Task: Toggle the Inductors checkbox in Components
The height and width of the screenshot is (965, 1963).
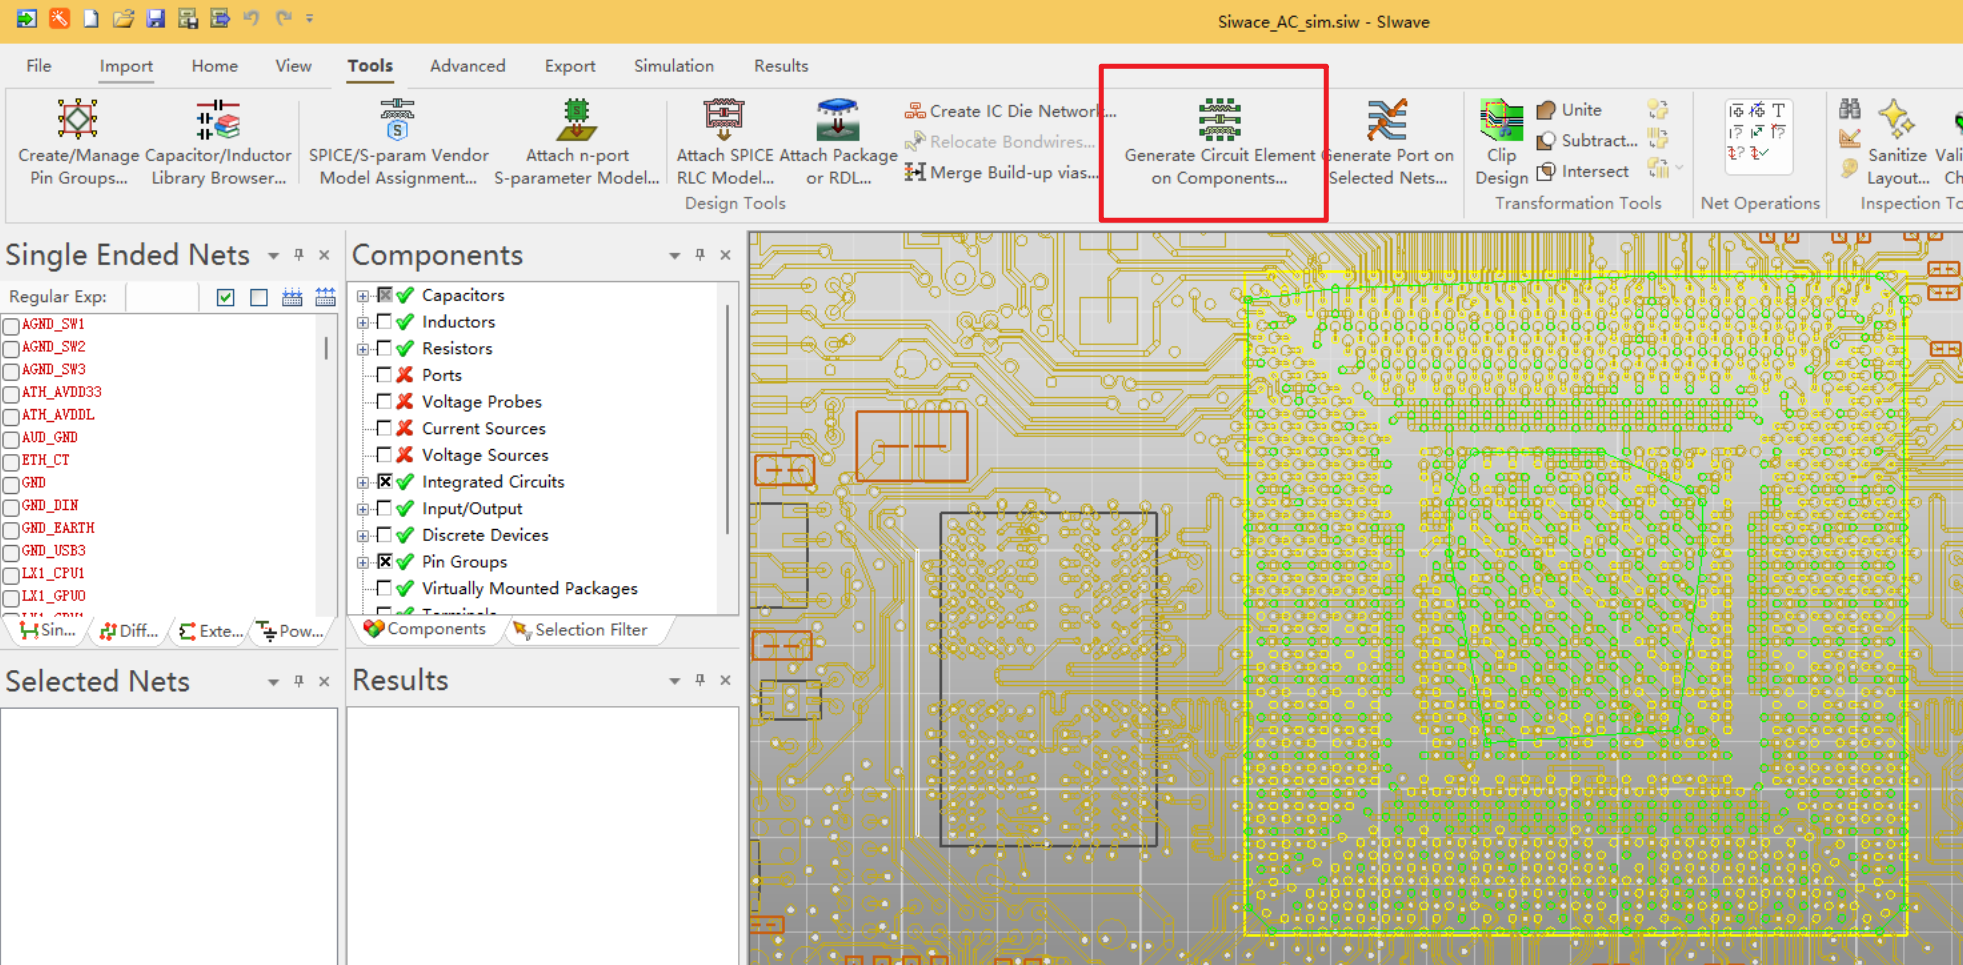Action: click(384, 322)
